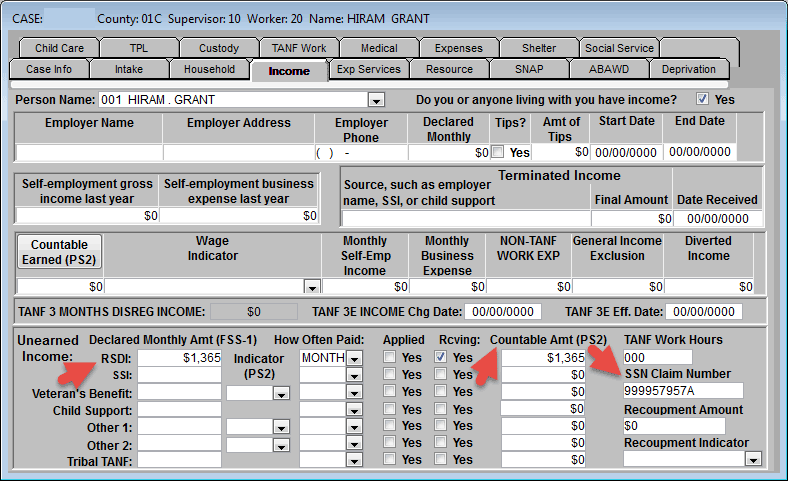Check the RSDI Applied Yes checkbox
788x481 pixels.
pyautogui.click(x=389, y=357)
